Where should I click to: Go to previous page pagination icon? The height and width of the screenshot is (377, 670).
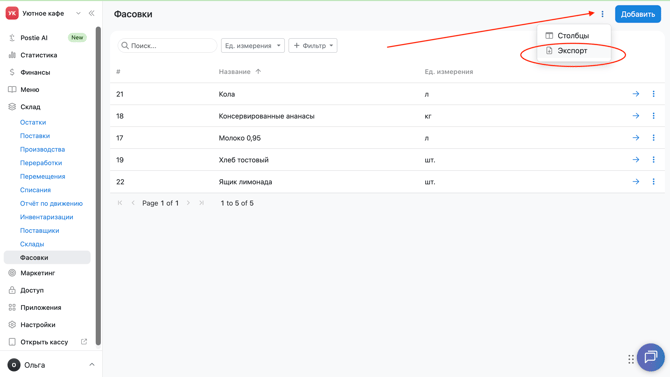pos(133,203)
